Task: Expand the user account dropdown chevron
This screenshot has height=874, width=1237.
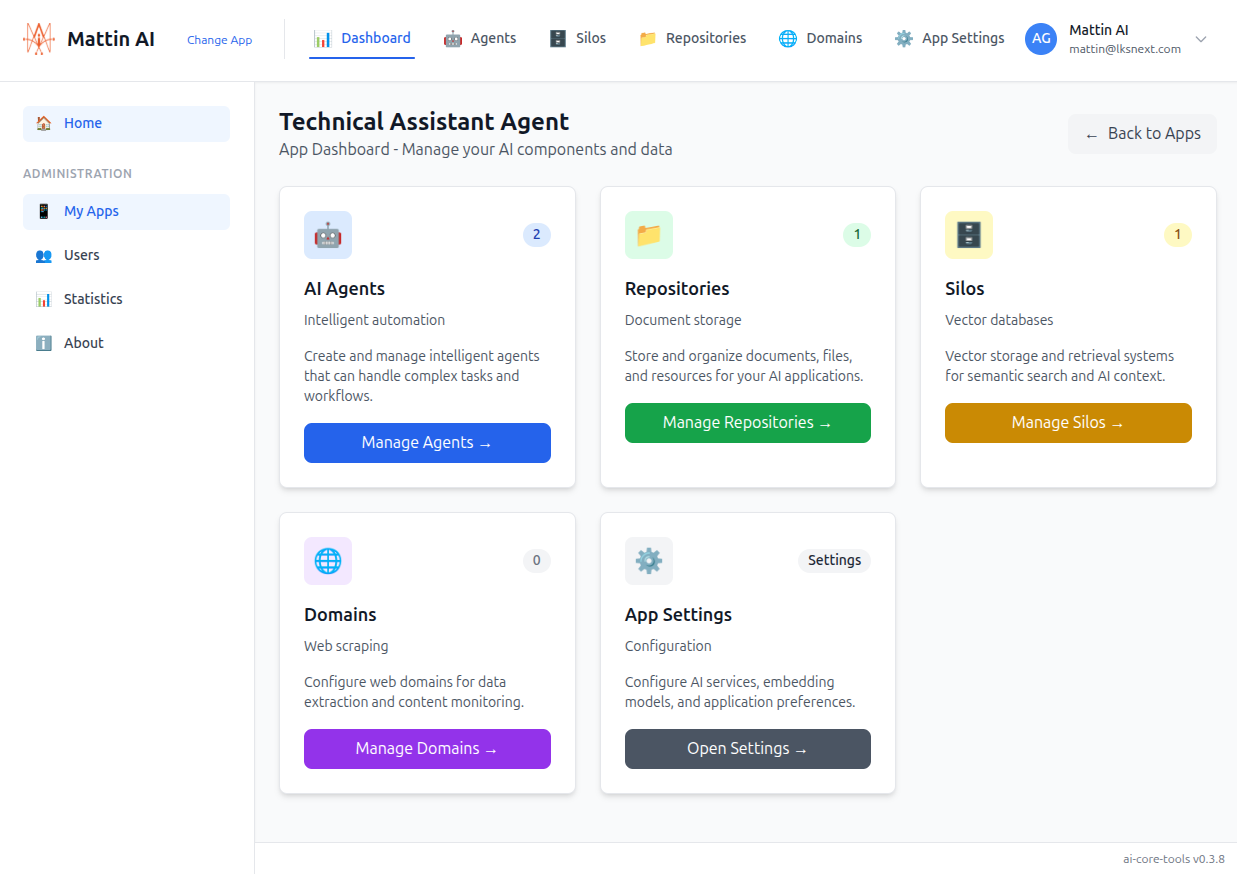Action: 1200,38
